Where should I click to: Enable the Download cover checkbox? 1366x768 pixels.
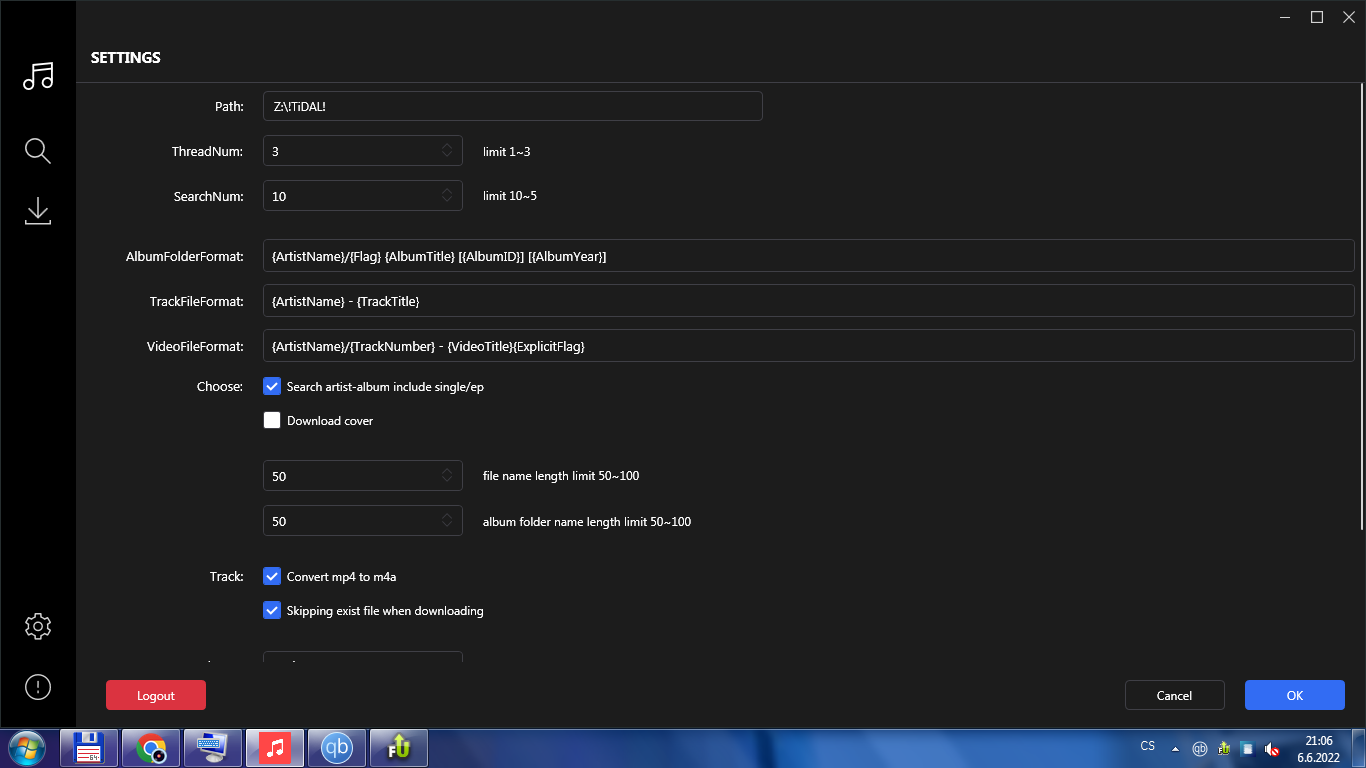click(x=271, y=420)
